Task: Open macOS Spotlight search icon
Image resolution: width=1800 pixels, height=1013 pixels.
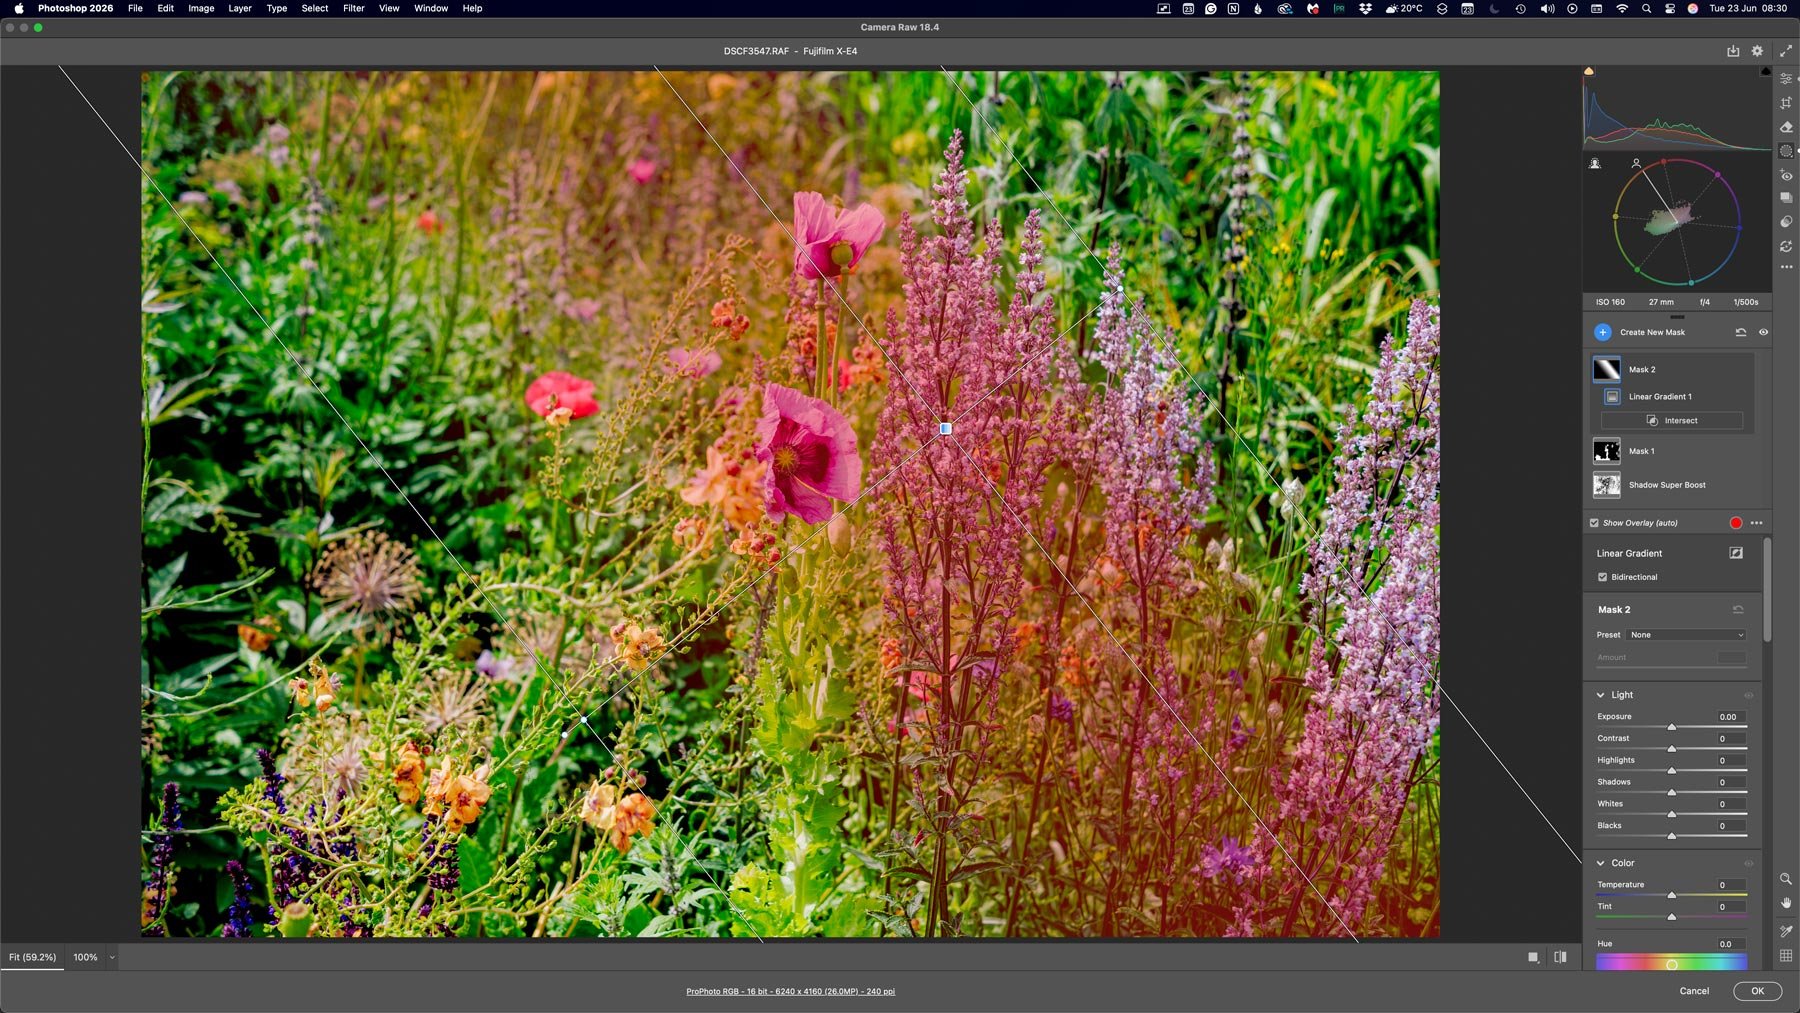Action: pos(1646,8)
